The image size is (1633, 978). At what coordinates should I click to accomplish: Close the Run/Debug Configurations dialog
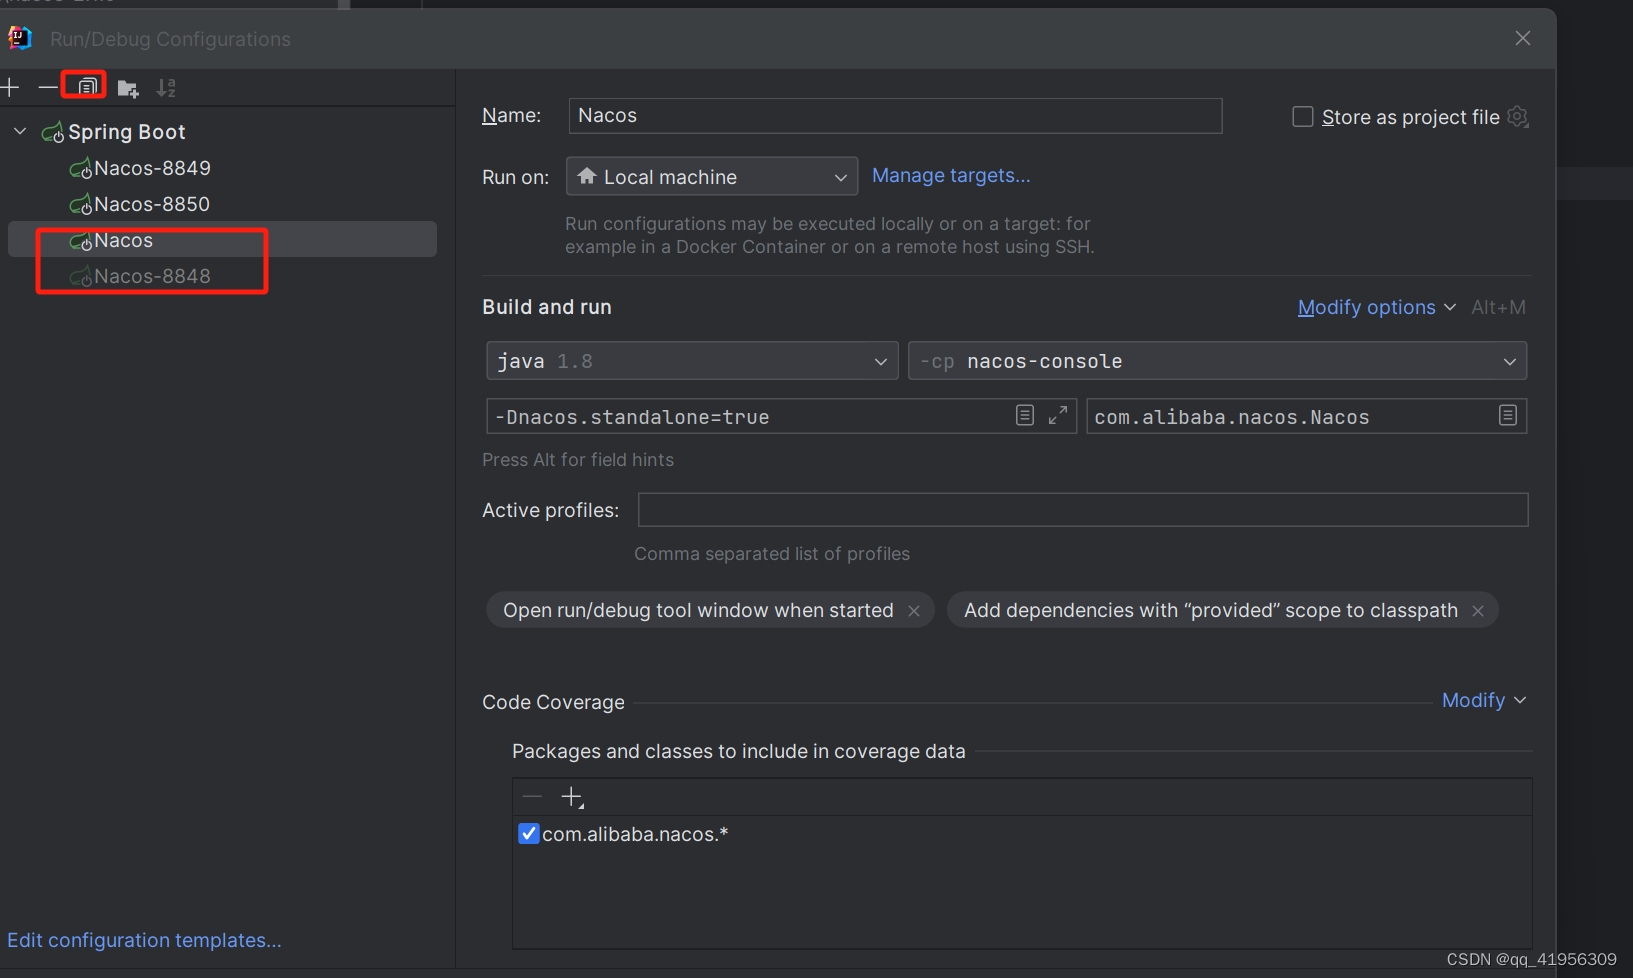click(1523, 38)
